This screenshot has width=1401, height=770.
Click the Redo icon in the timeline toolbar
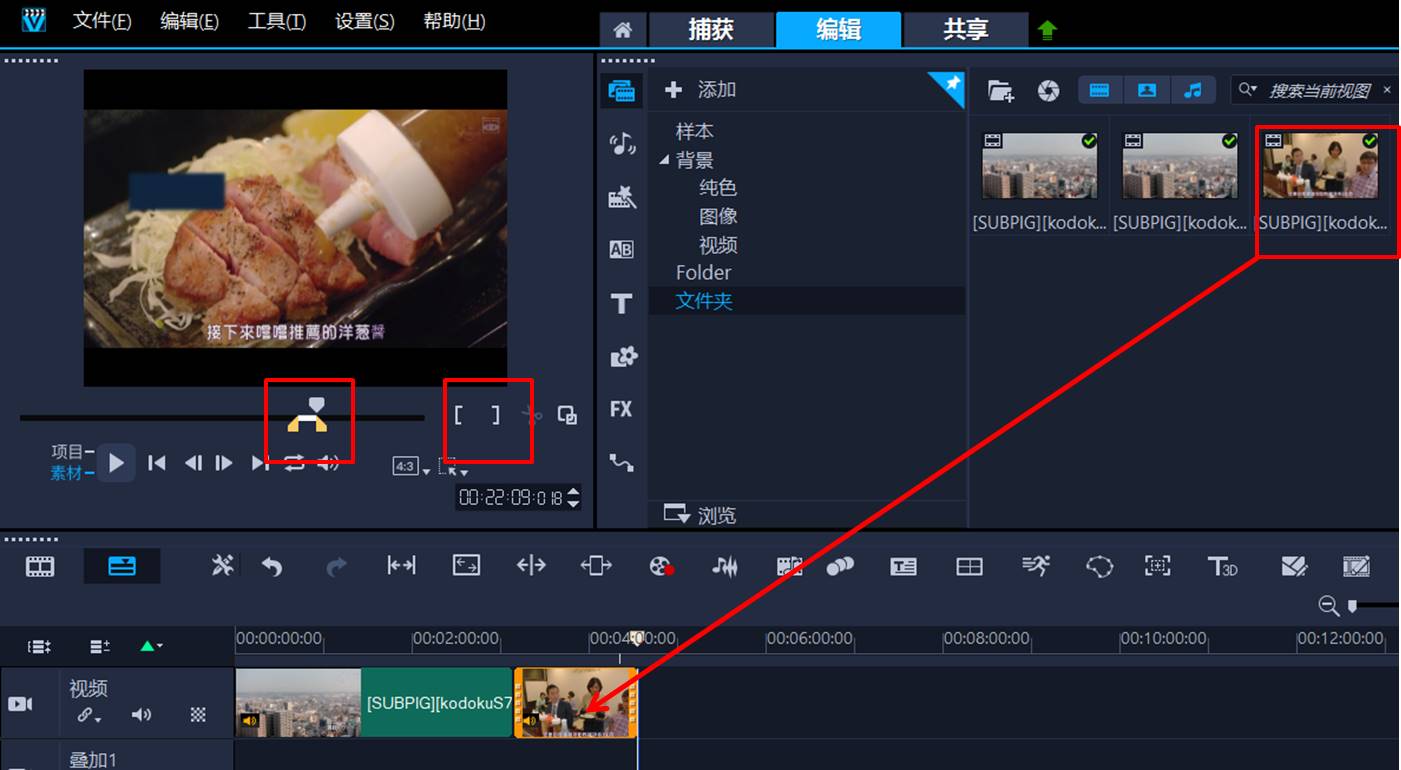tap(336, 565)
